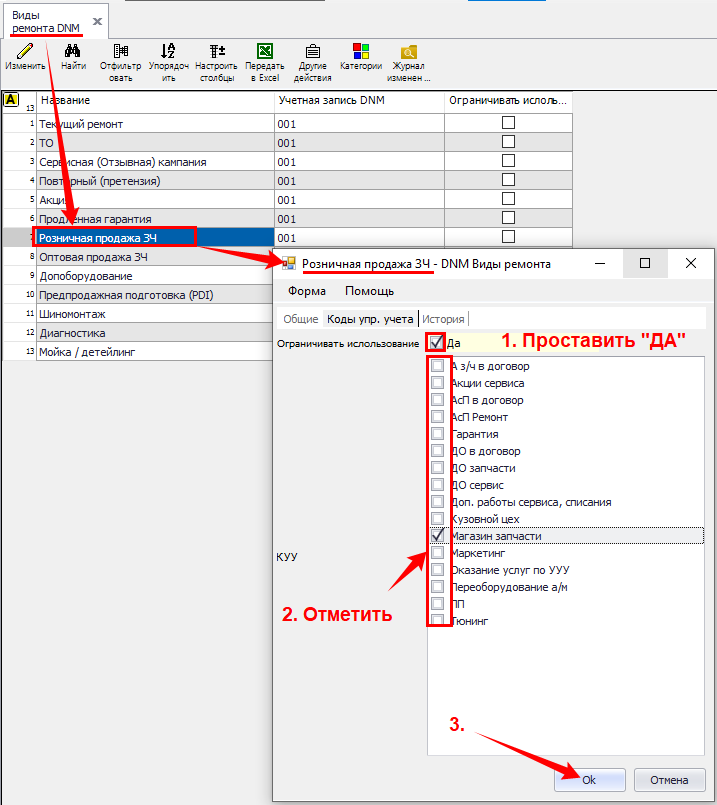Switch to the История tab
The image size is (717, 805).
(443, 319)
